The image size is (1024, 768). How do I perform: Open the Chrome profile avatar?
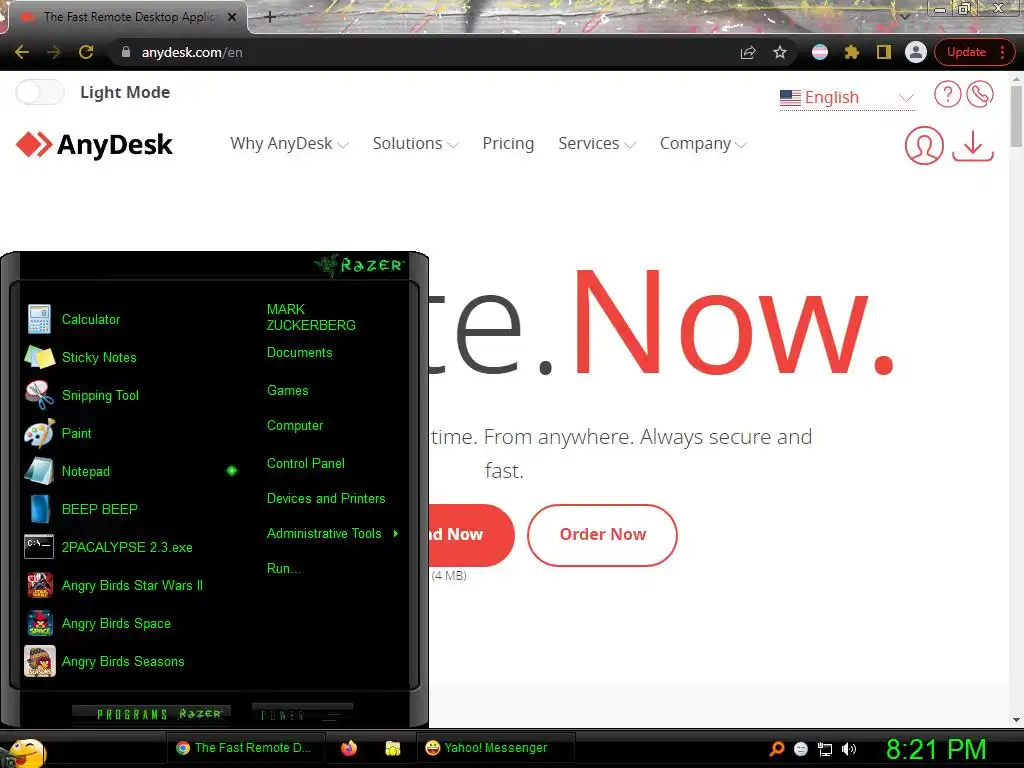(916, 52)
